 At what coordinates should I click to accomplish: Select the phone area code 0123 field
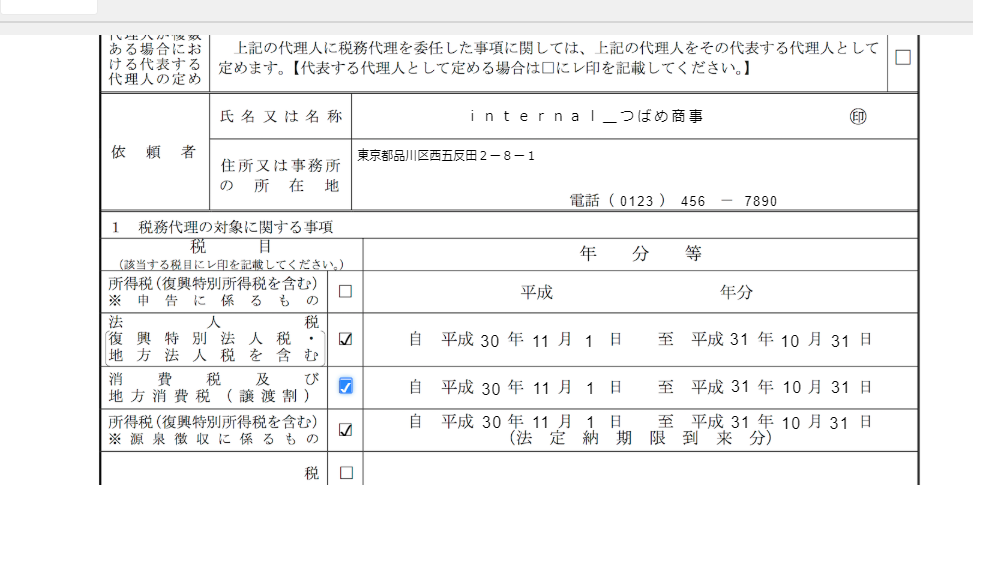(x=636, y=202)
